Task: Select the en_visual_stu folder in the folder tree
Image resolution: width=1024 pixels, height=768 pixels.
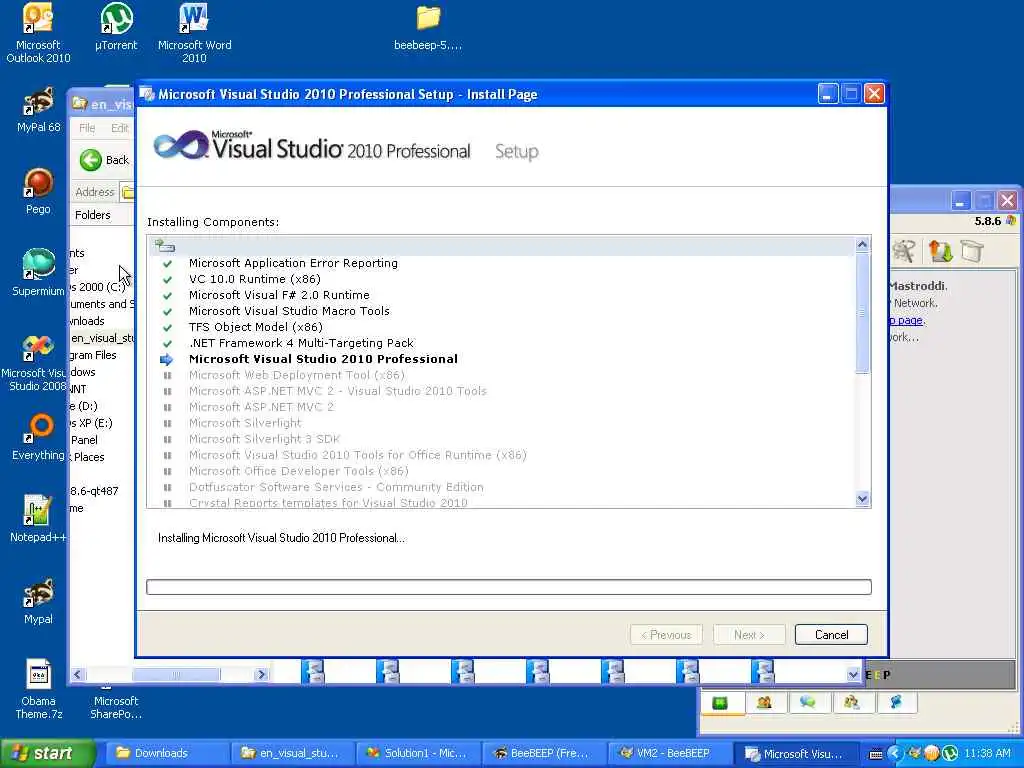Action: click(102, 338)
